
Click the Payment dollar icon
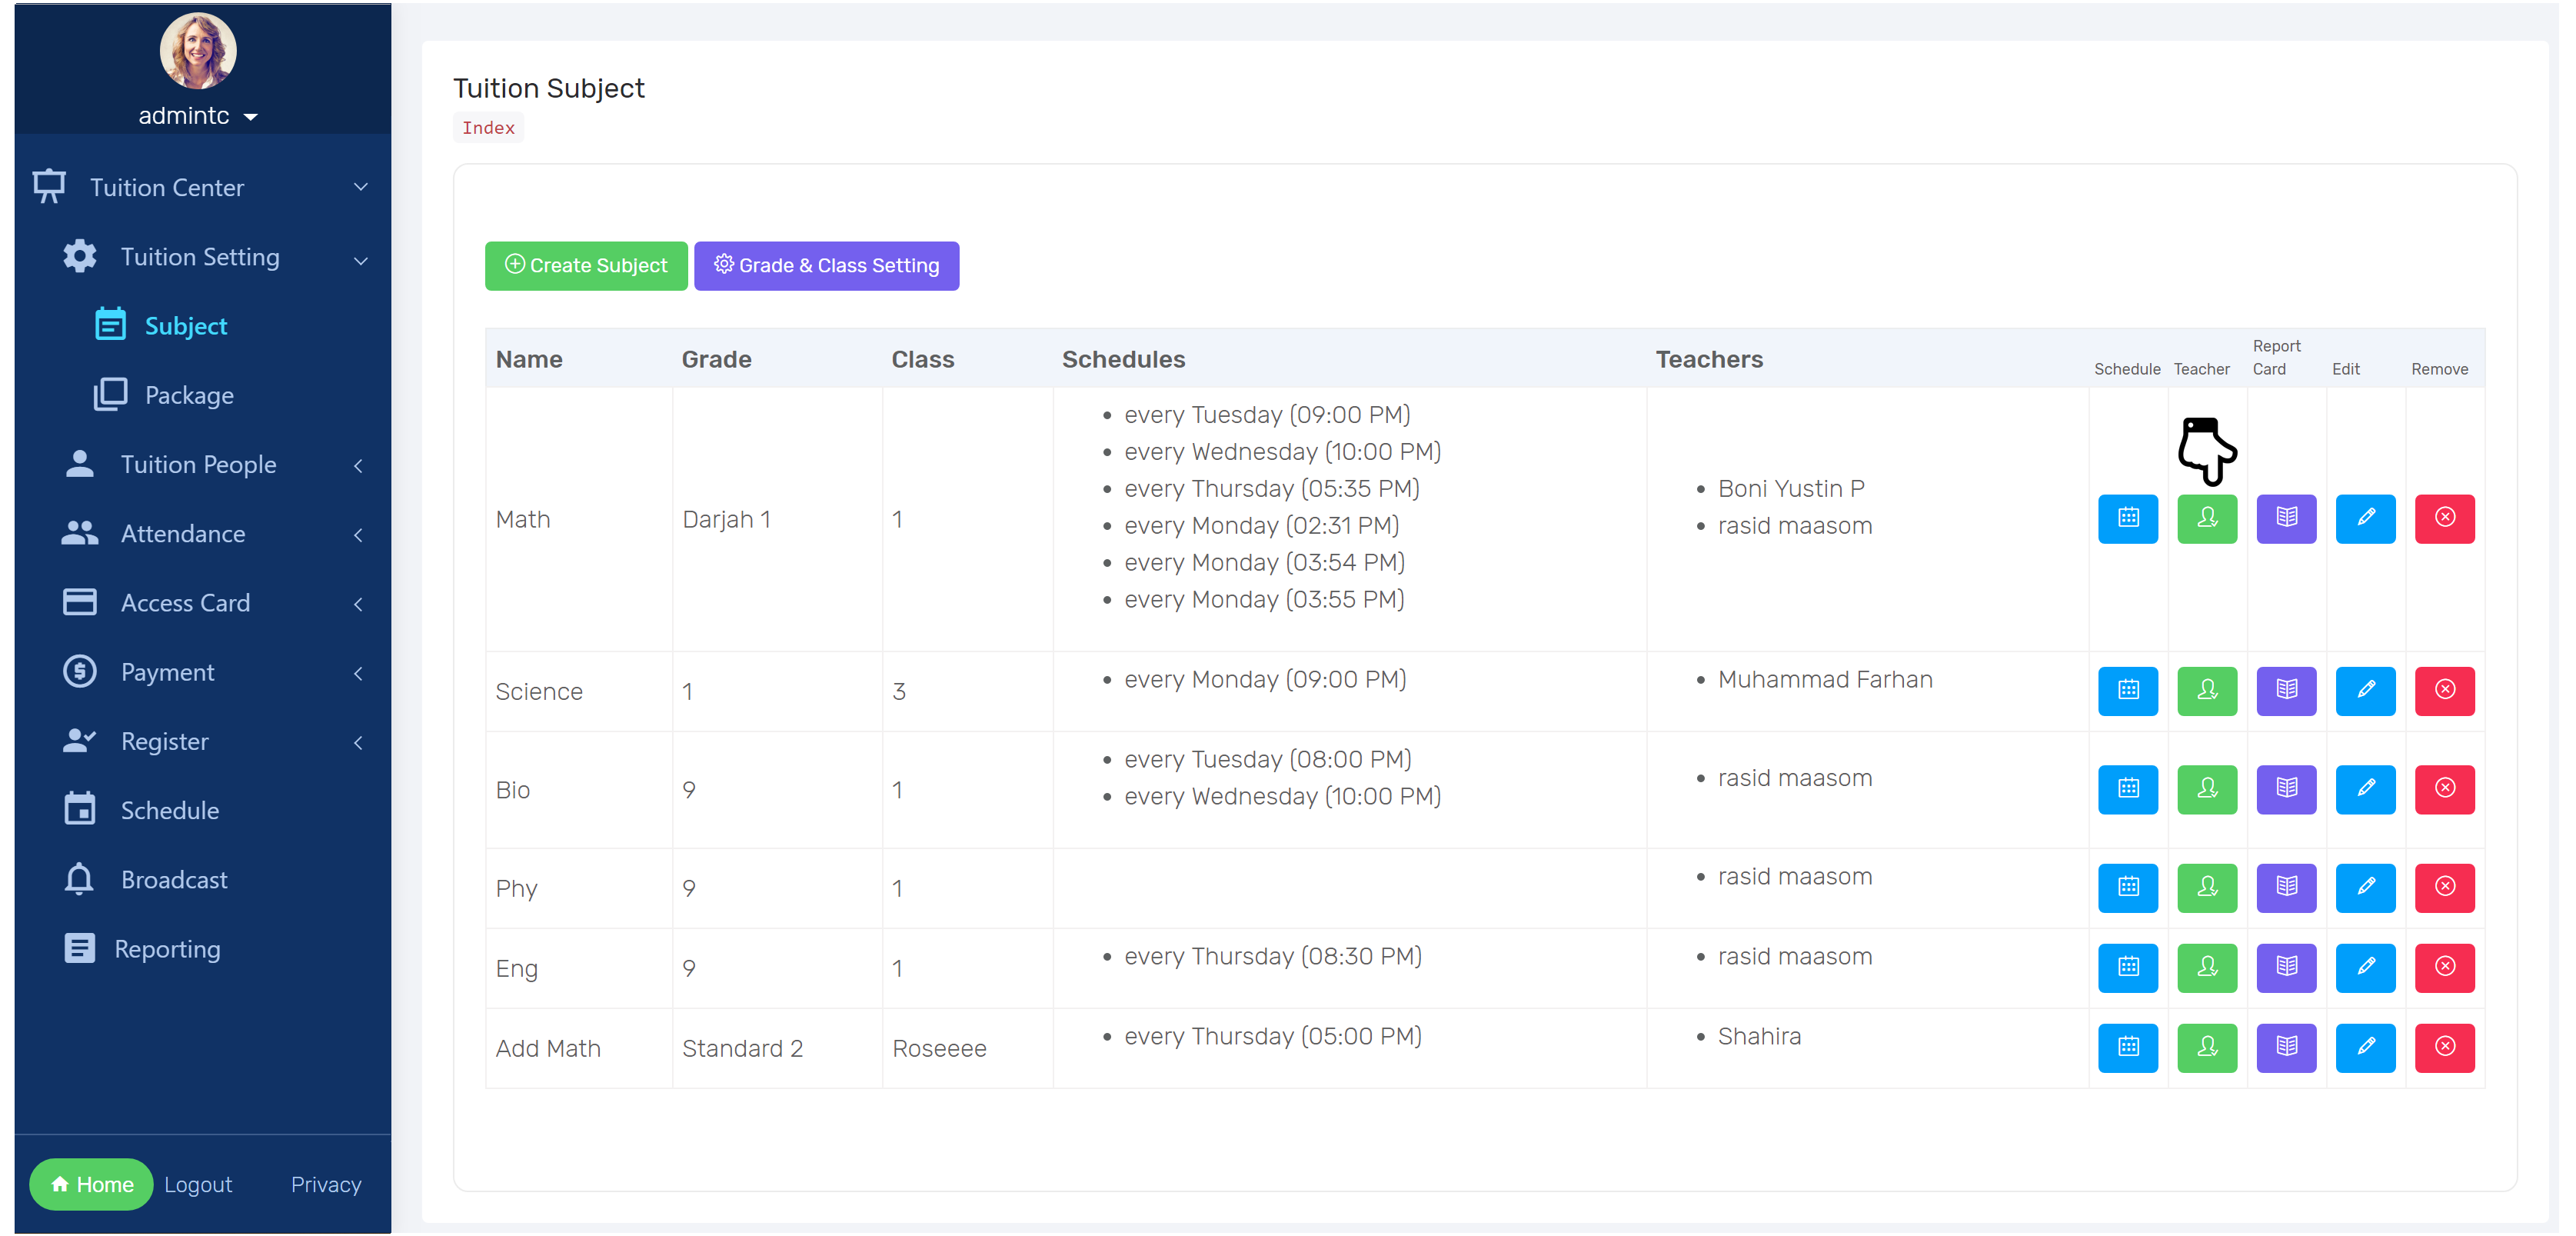tap(80, 671)
